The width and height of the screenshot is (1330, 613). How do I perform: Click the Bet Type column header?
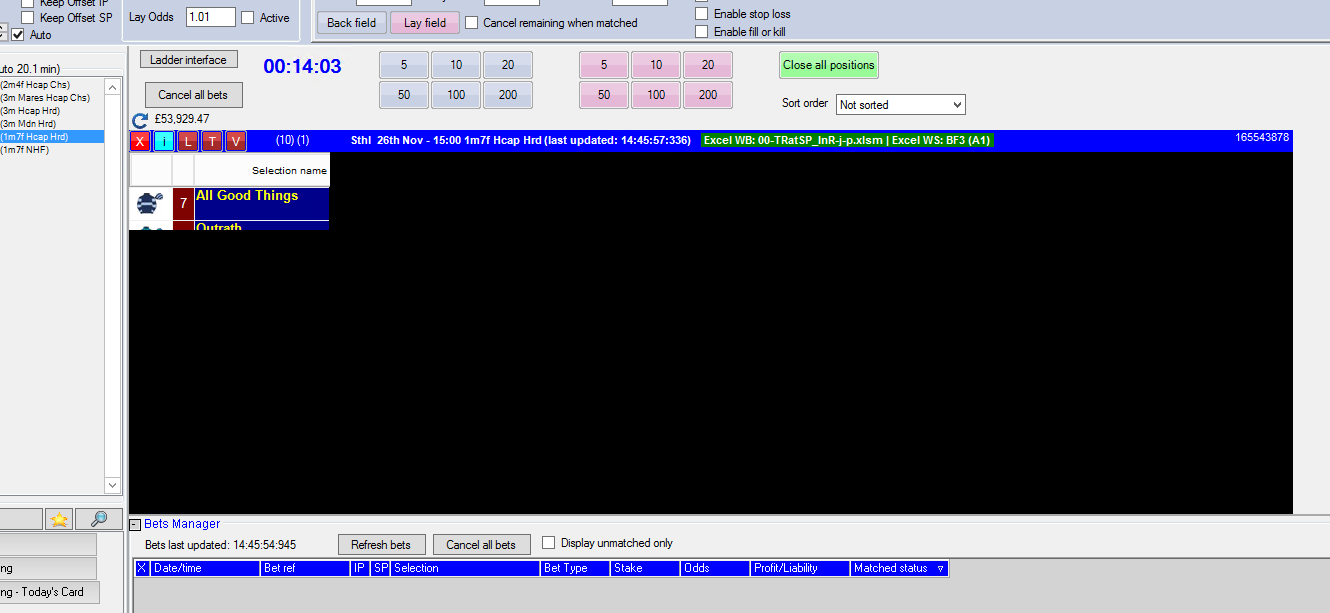(575, 568)
